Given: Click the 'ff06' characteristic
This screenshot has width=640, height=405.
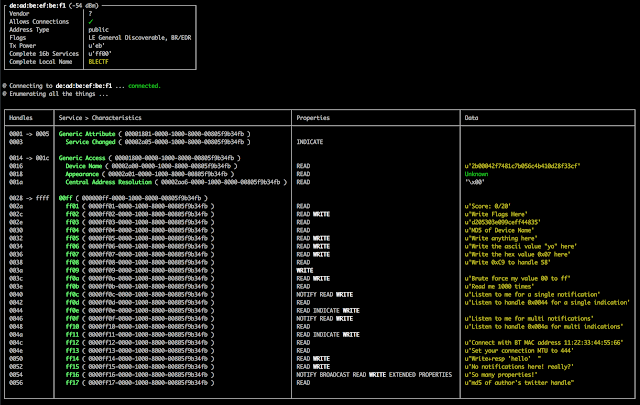Looking at the screenshot, I should point(72,246).
